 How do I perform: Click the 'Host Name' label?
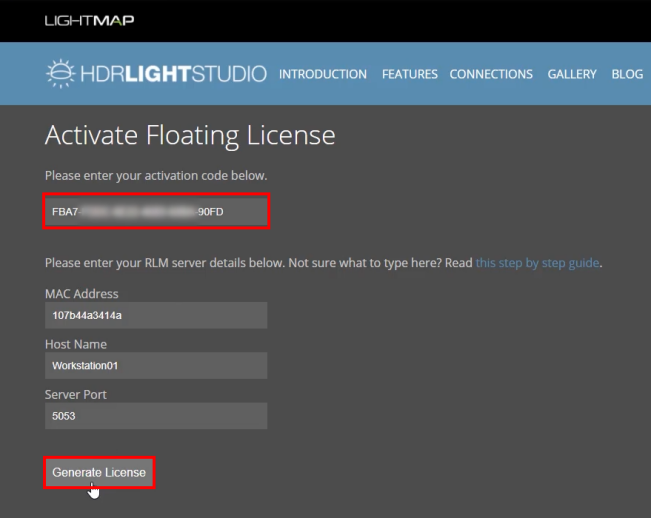click(76, 344)
